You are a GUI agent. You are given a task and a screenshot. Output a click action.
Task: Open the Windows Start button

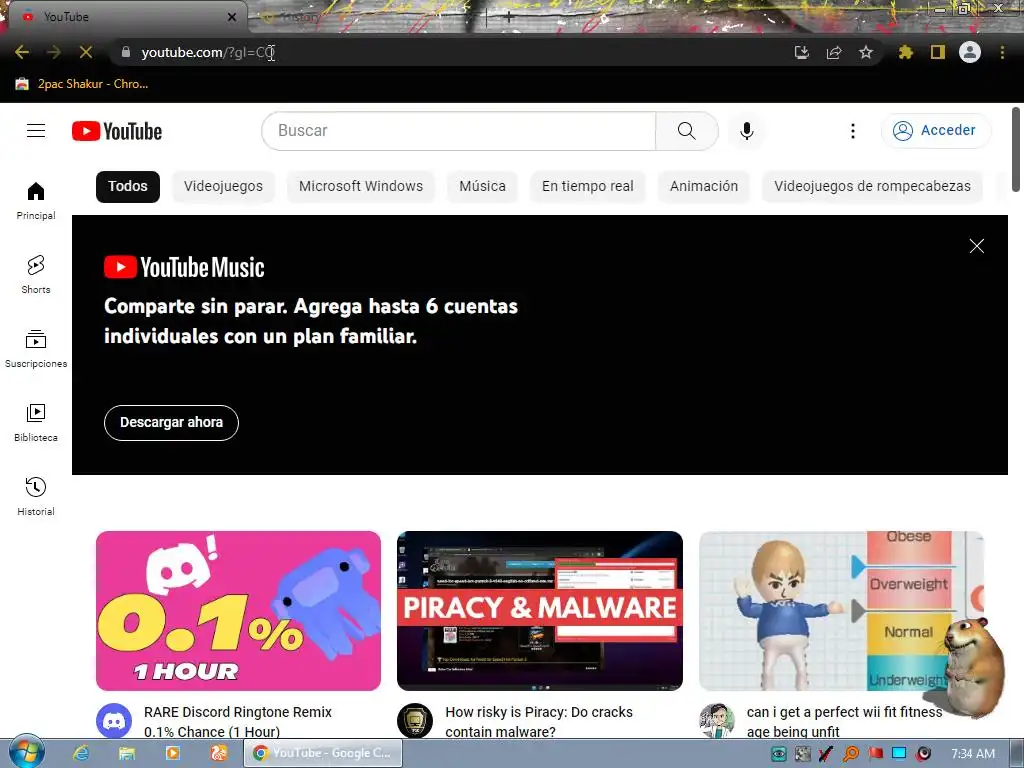pyautogui.click(x=25, y=752)
